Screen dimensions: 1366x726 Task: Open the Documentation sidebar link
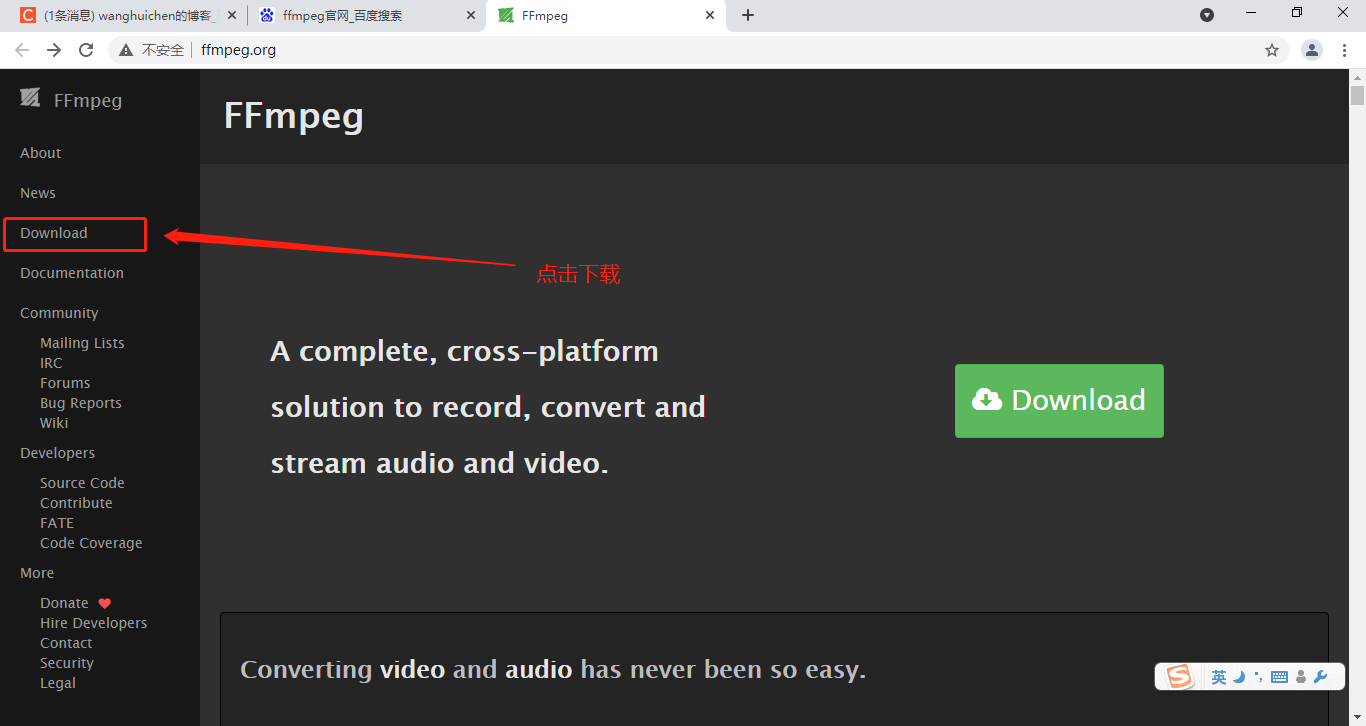click(72, 273)
